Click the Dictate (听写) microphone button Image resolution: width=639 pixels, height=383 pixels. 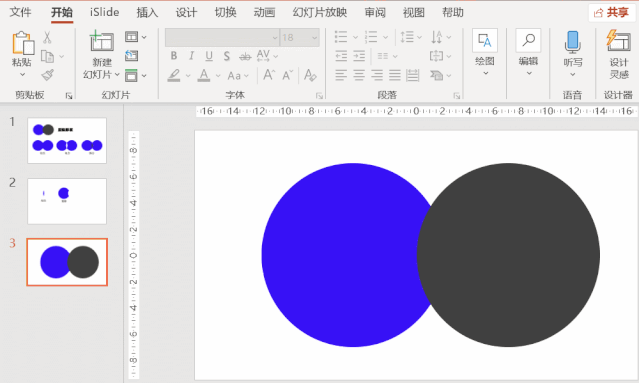(x=573, y=53)
